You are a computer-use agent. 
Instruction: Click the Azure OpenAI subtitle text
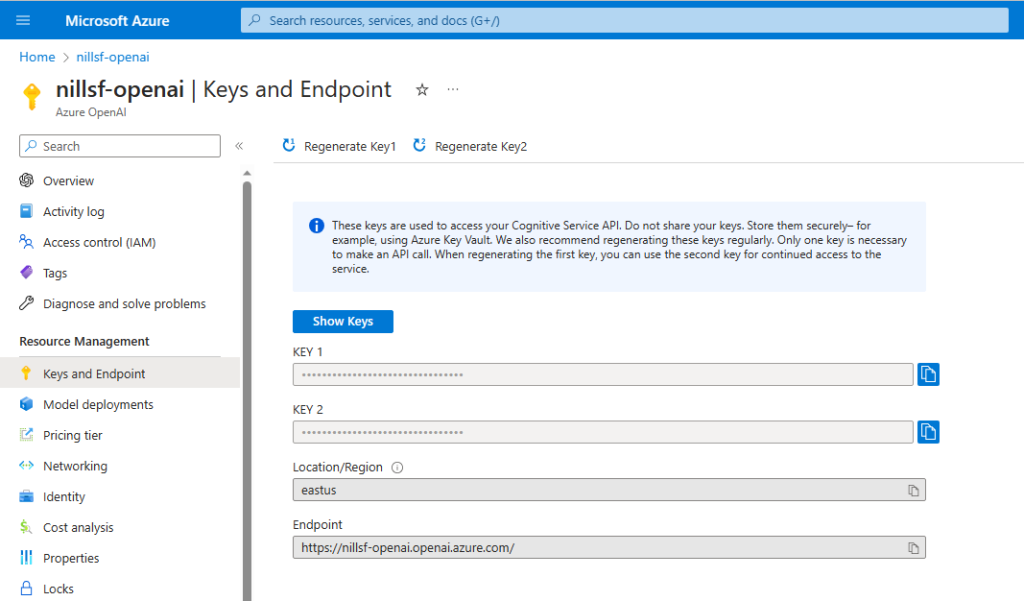coord(91,112)
